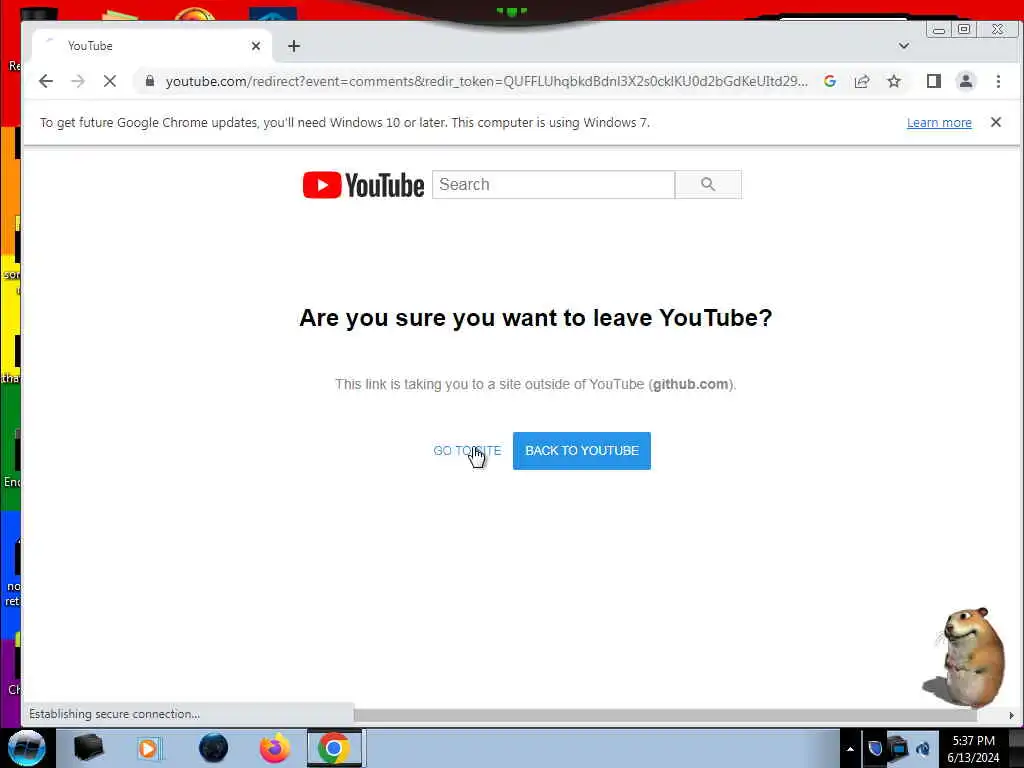Open the Chrome three-dot menu
1024x768 pixels.
pos(998,81)
